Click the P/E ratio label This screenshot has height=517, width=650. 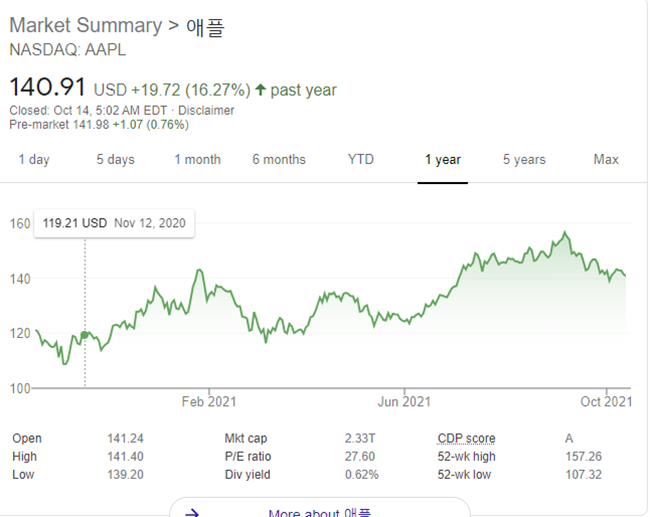[x=248, y=456]
